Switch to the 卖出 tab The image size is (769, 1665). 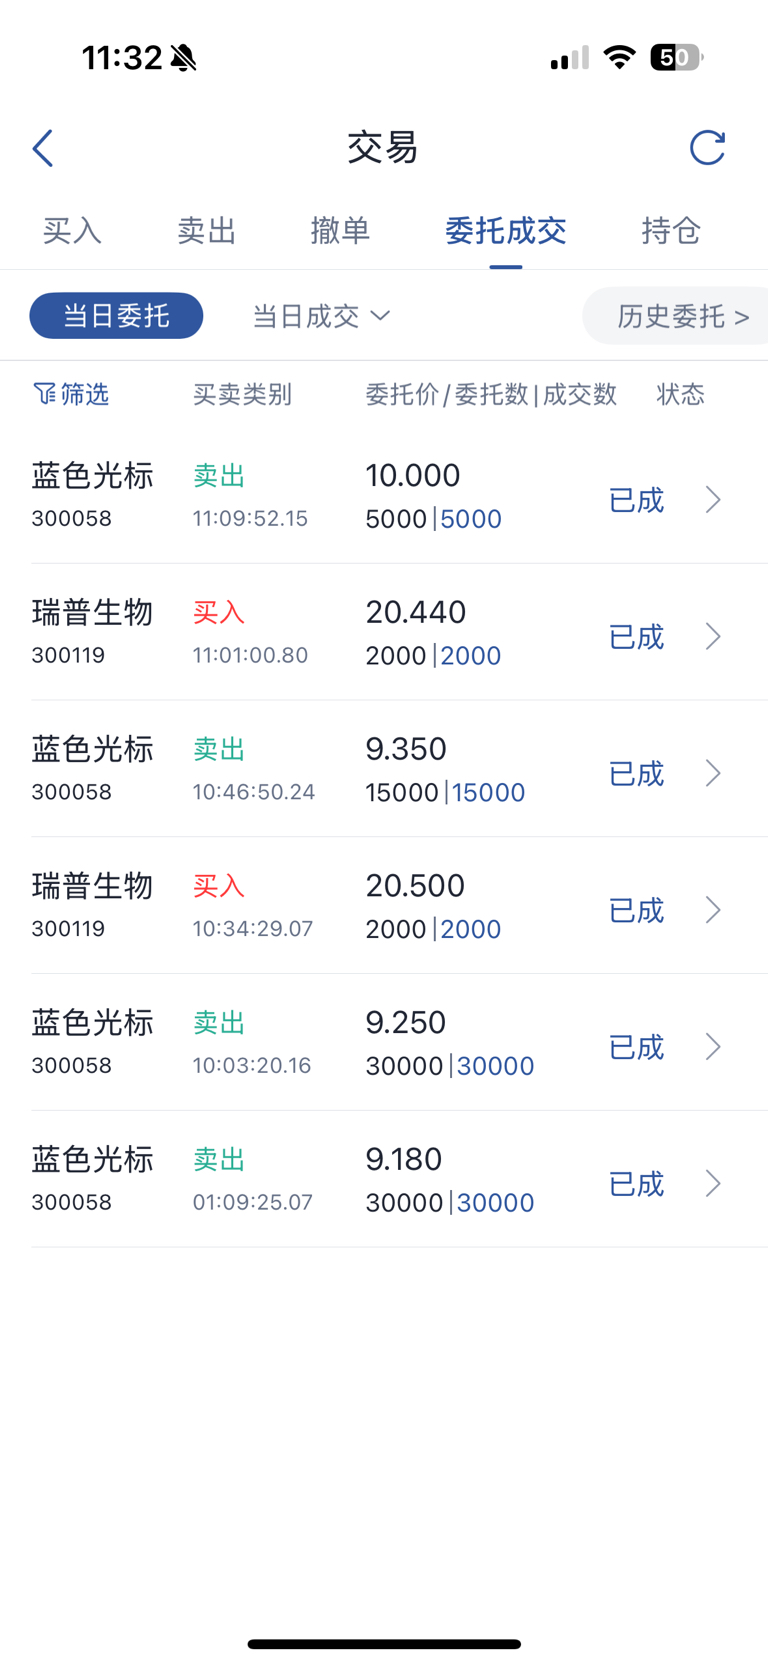206,231
